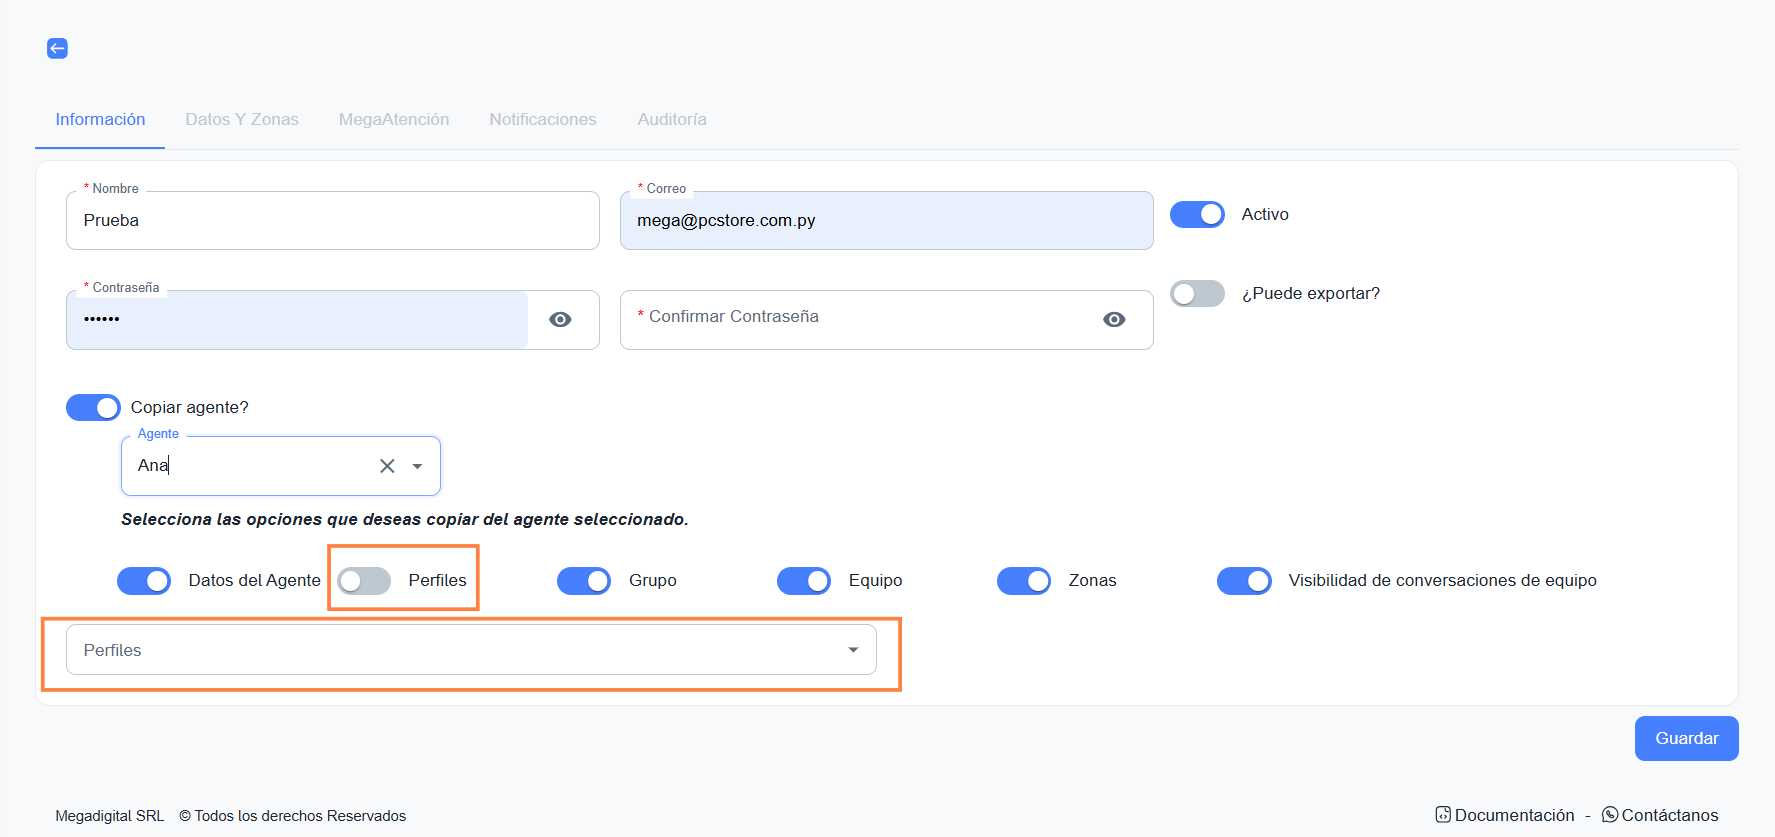This screenshot has height=837, width=1775.
Task: Expand the Agente dropdown arrow
Action: coord(417,466)
